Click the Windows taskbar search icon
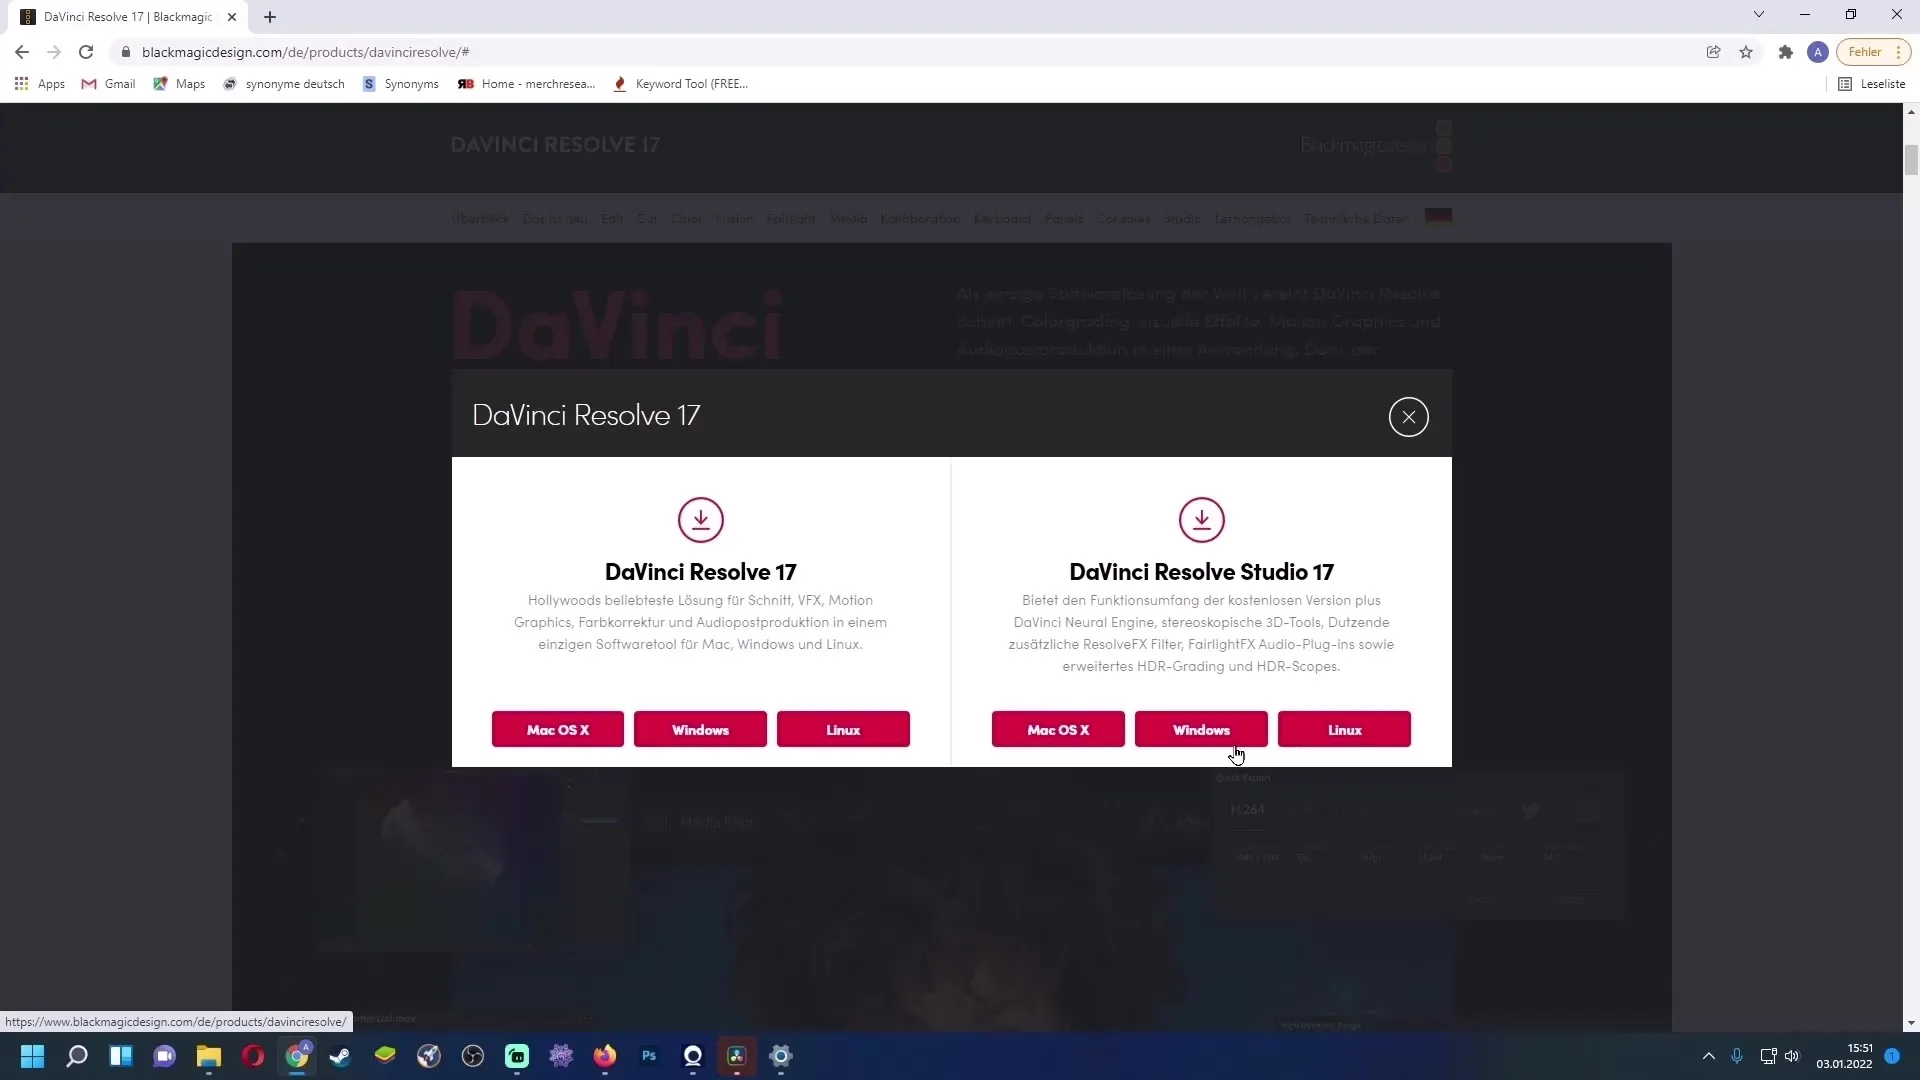This screenshot has width=1920, height=1080. (76, 1058)
